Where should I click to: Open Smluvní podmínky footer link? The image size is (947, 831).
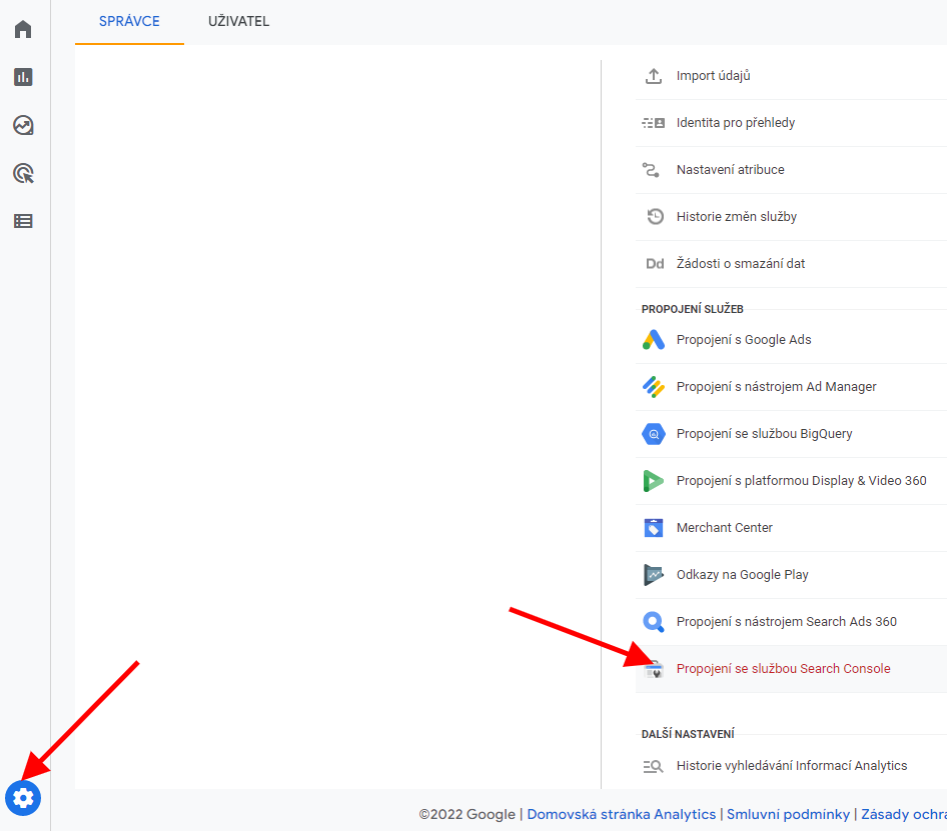click(788, 814)
